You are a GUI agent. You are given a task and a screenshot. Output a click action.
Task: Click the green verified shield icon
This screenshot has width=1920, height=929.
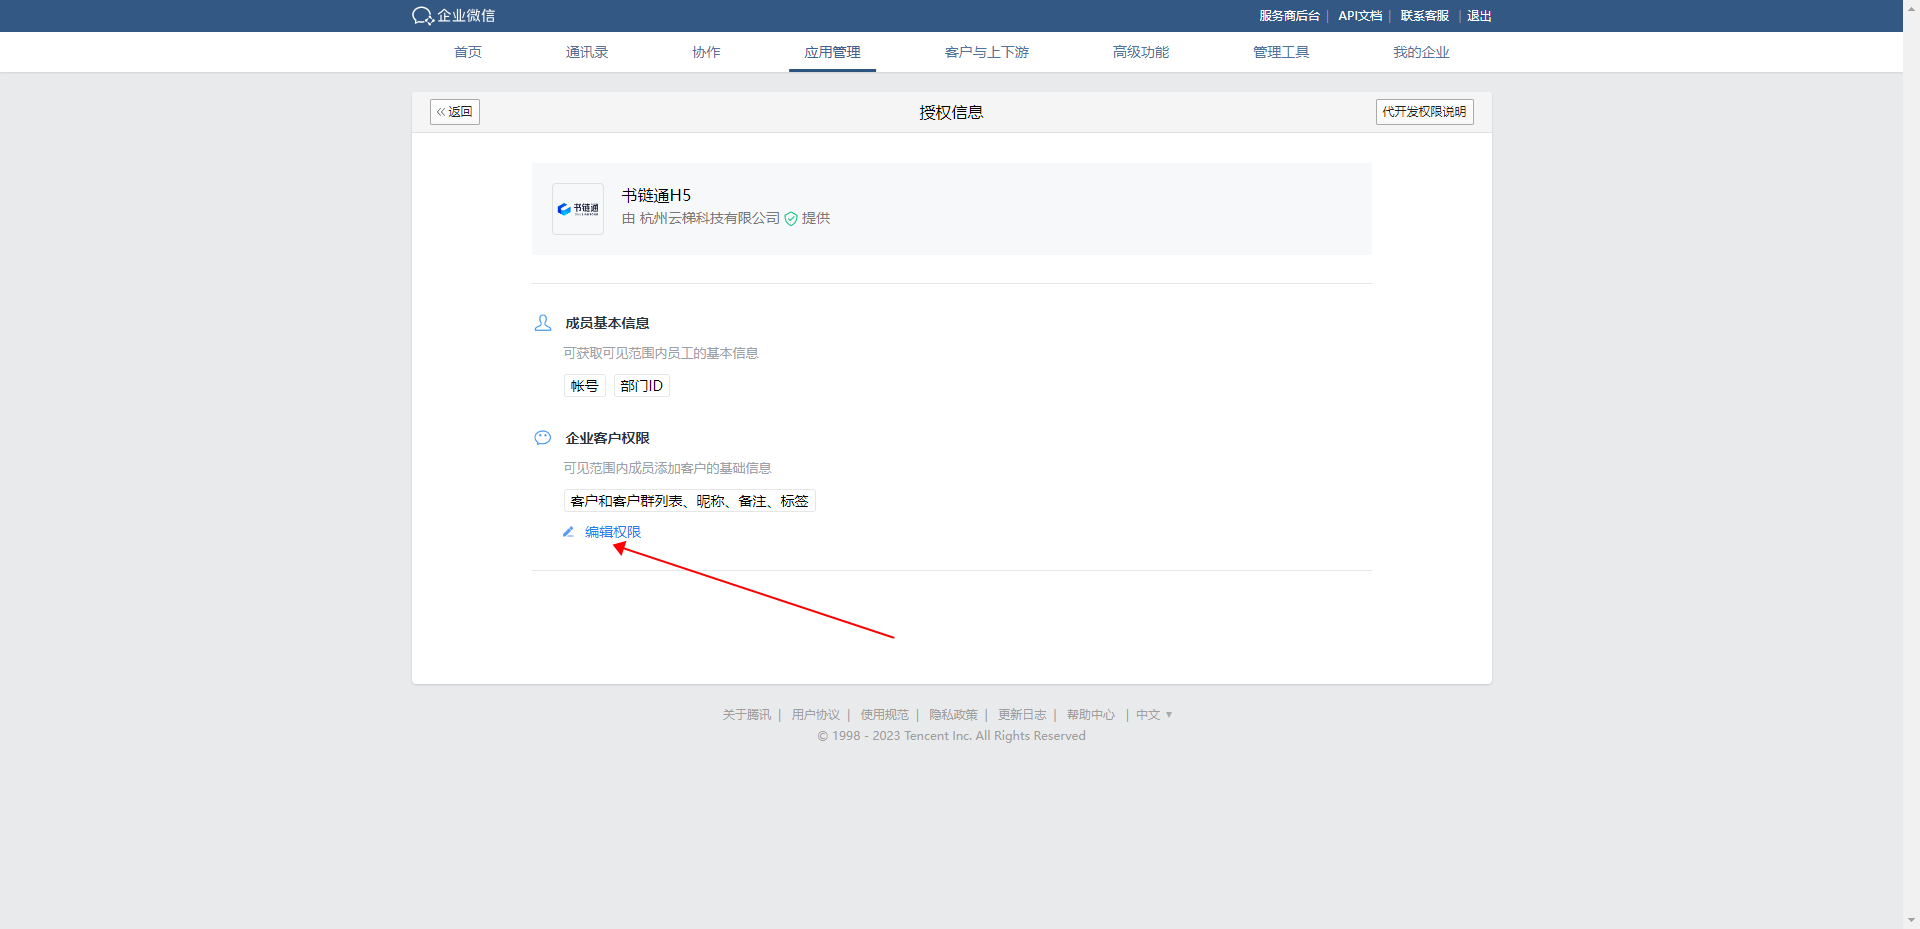click(791, 219)
